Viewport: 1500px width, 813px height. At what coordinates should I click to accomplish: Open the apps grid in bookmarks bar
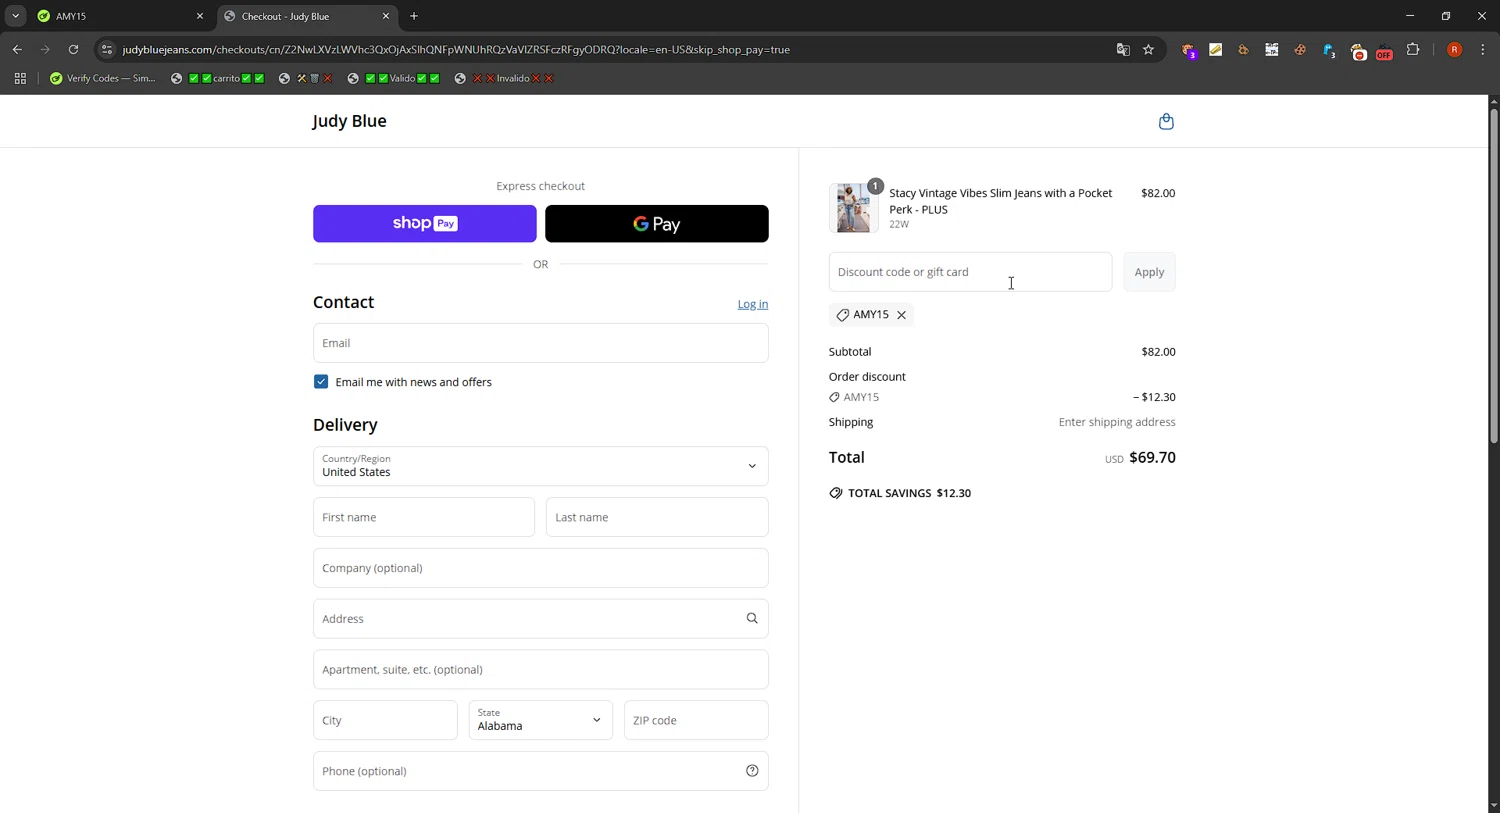coord(20,78)
